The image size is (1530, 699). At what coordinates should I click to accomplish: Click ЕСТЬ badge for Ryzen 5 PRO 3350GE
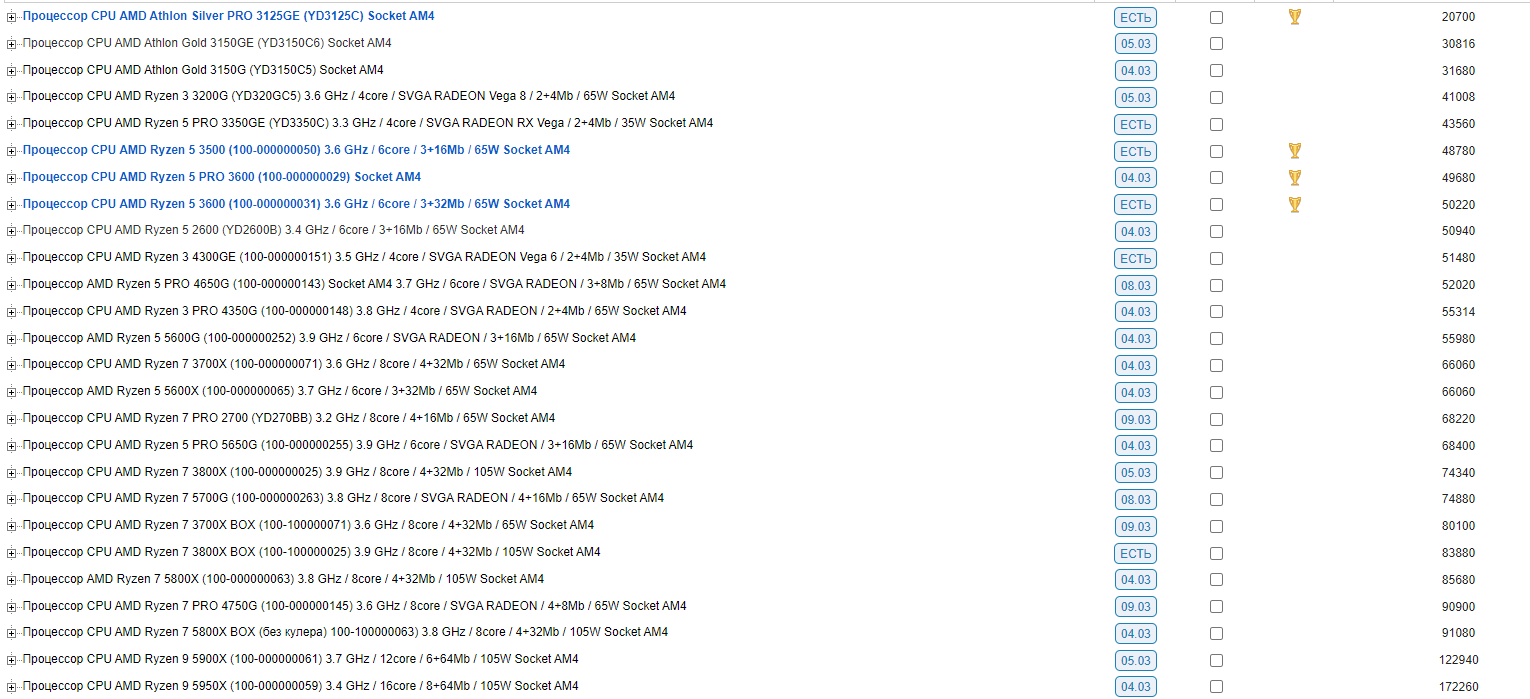tap(1135, 124)
